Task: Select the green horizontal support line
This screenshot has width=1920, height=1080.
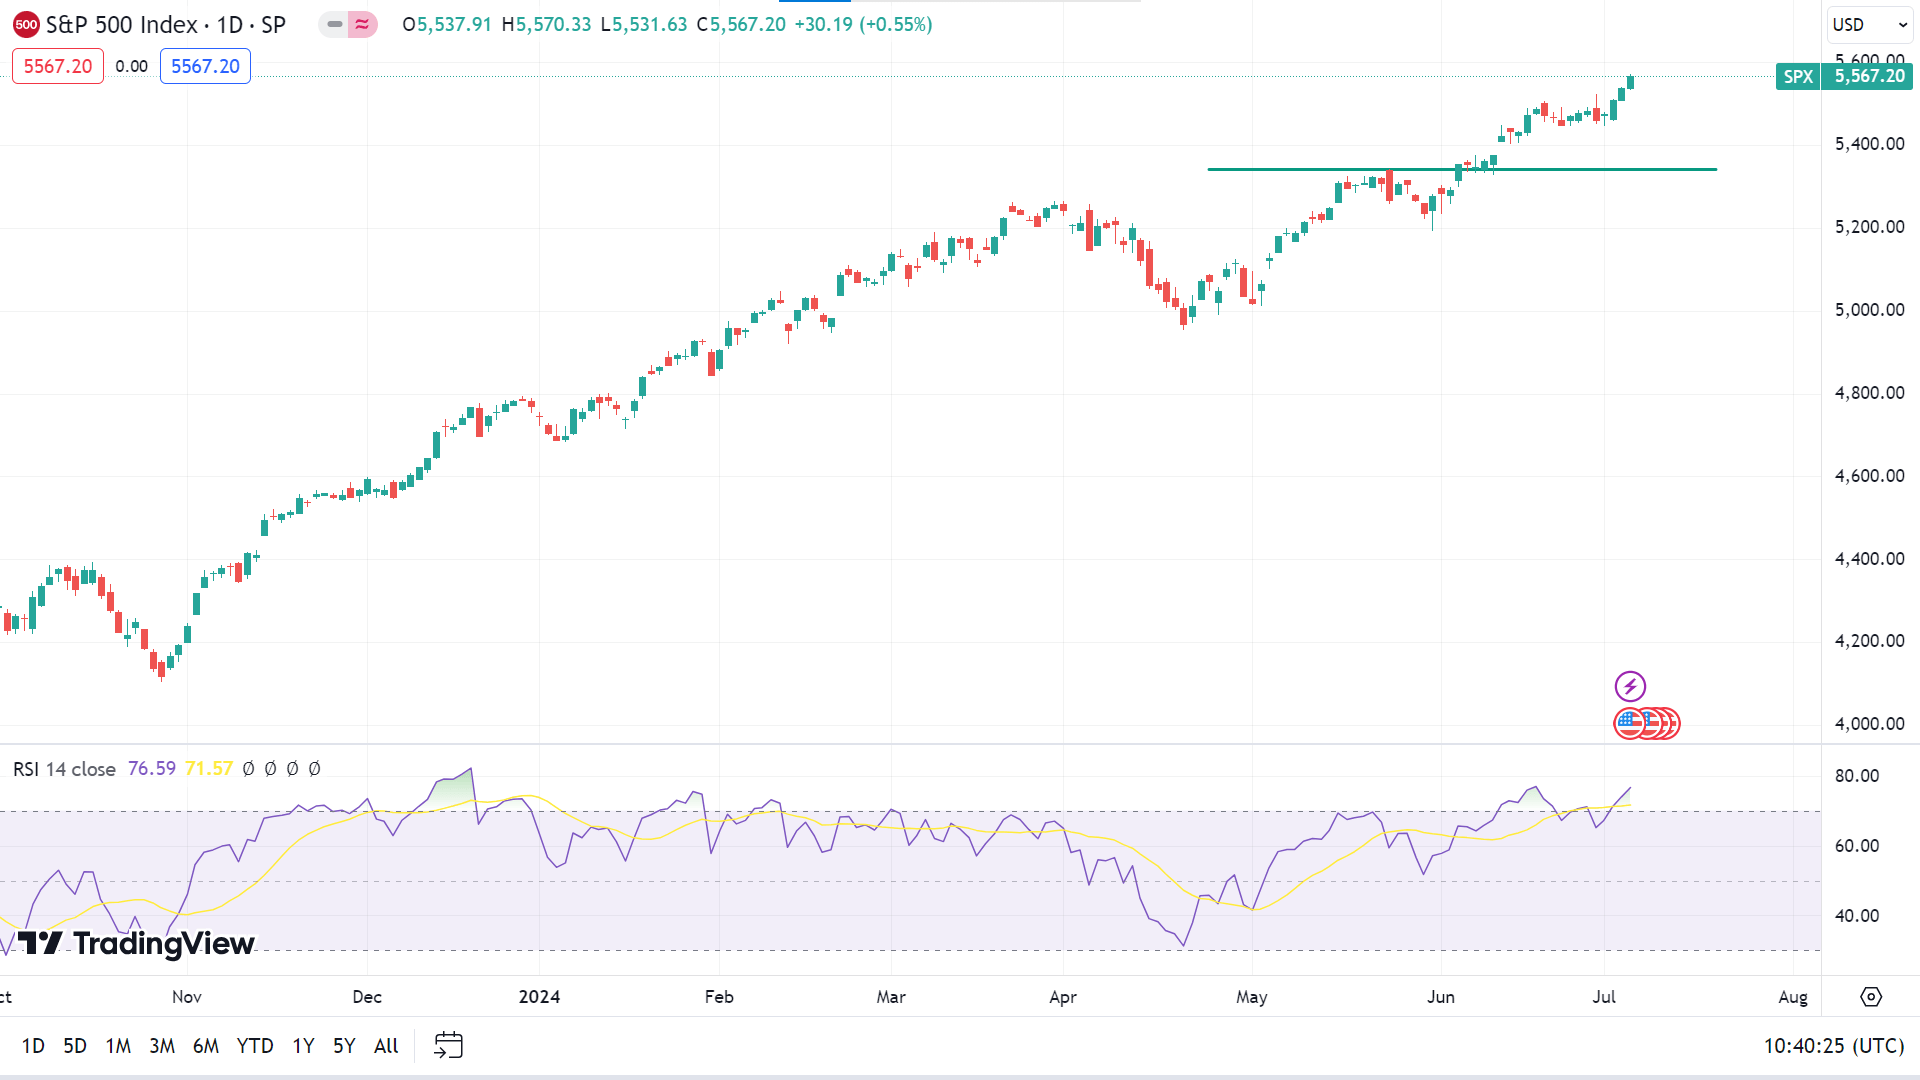Action: coord(1462,169)
